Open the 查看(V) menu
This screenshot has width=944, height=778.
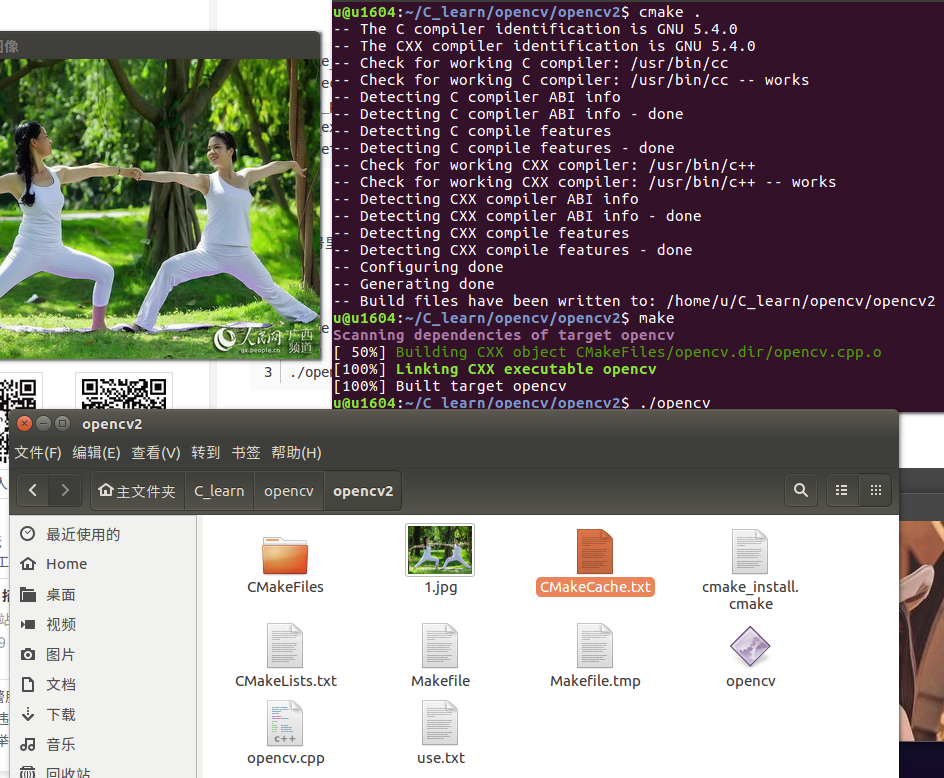click(x=156, y=452)
